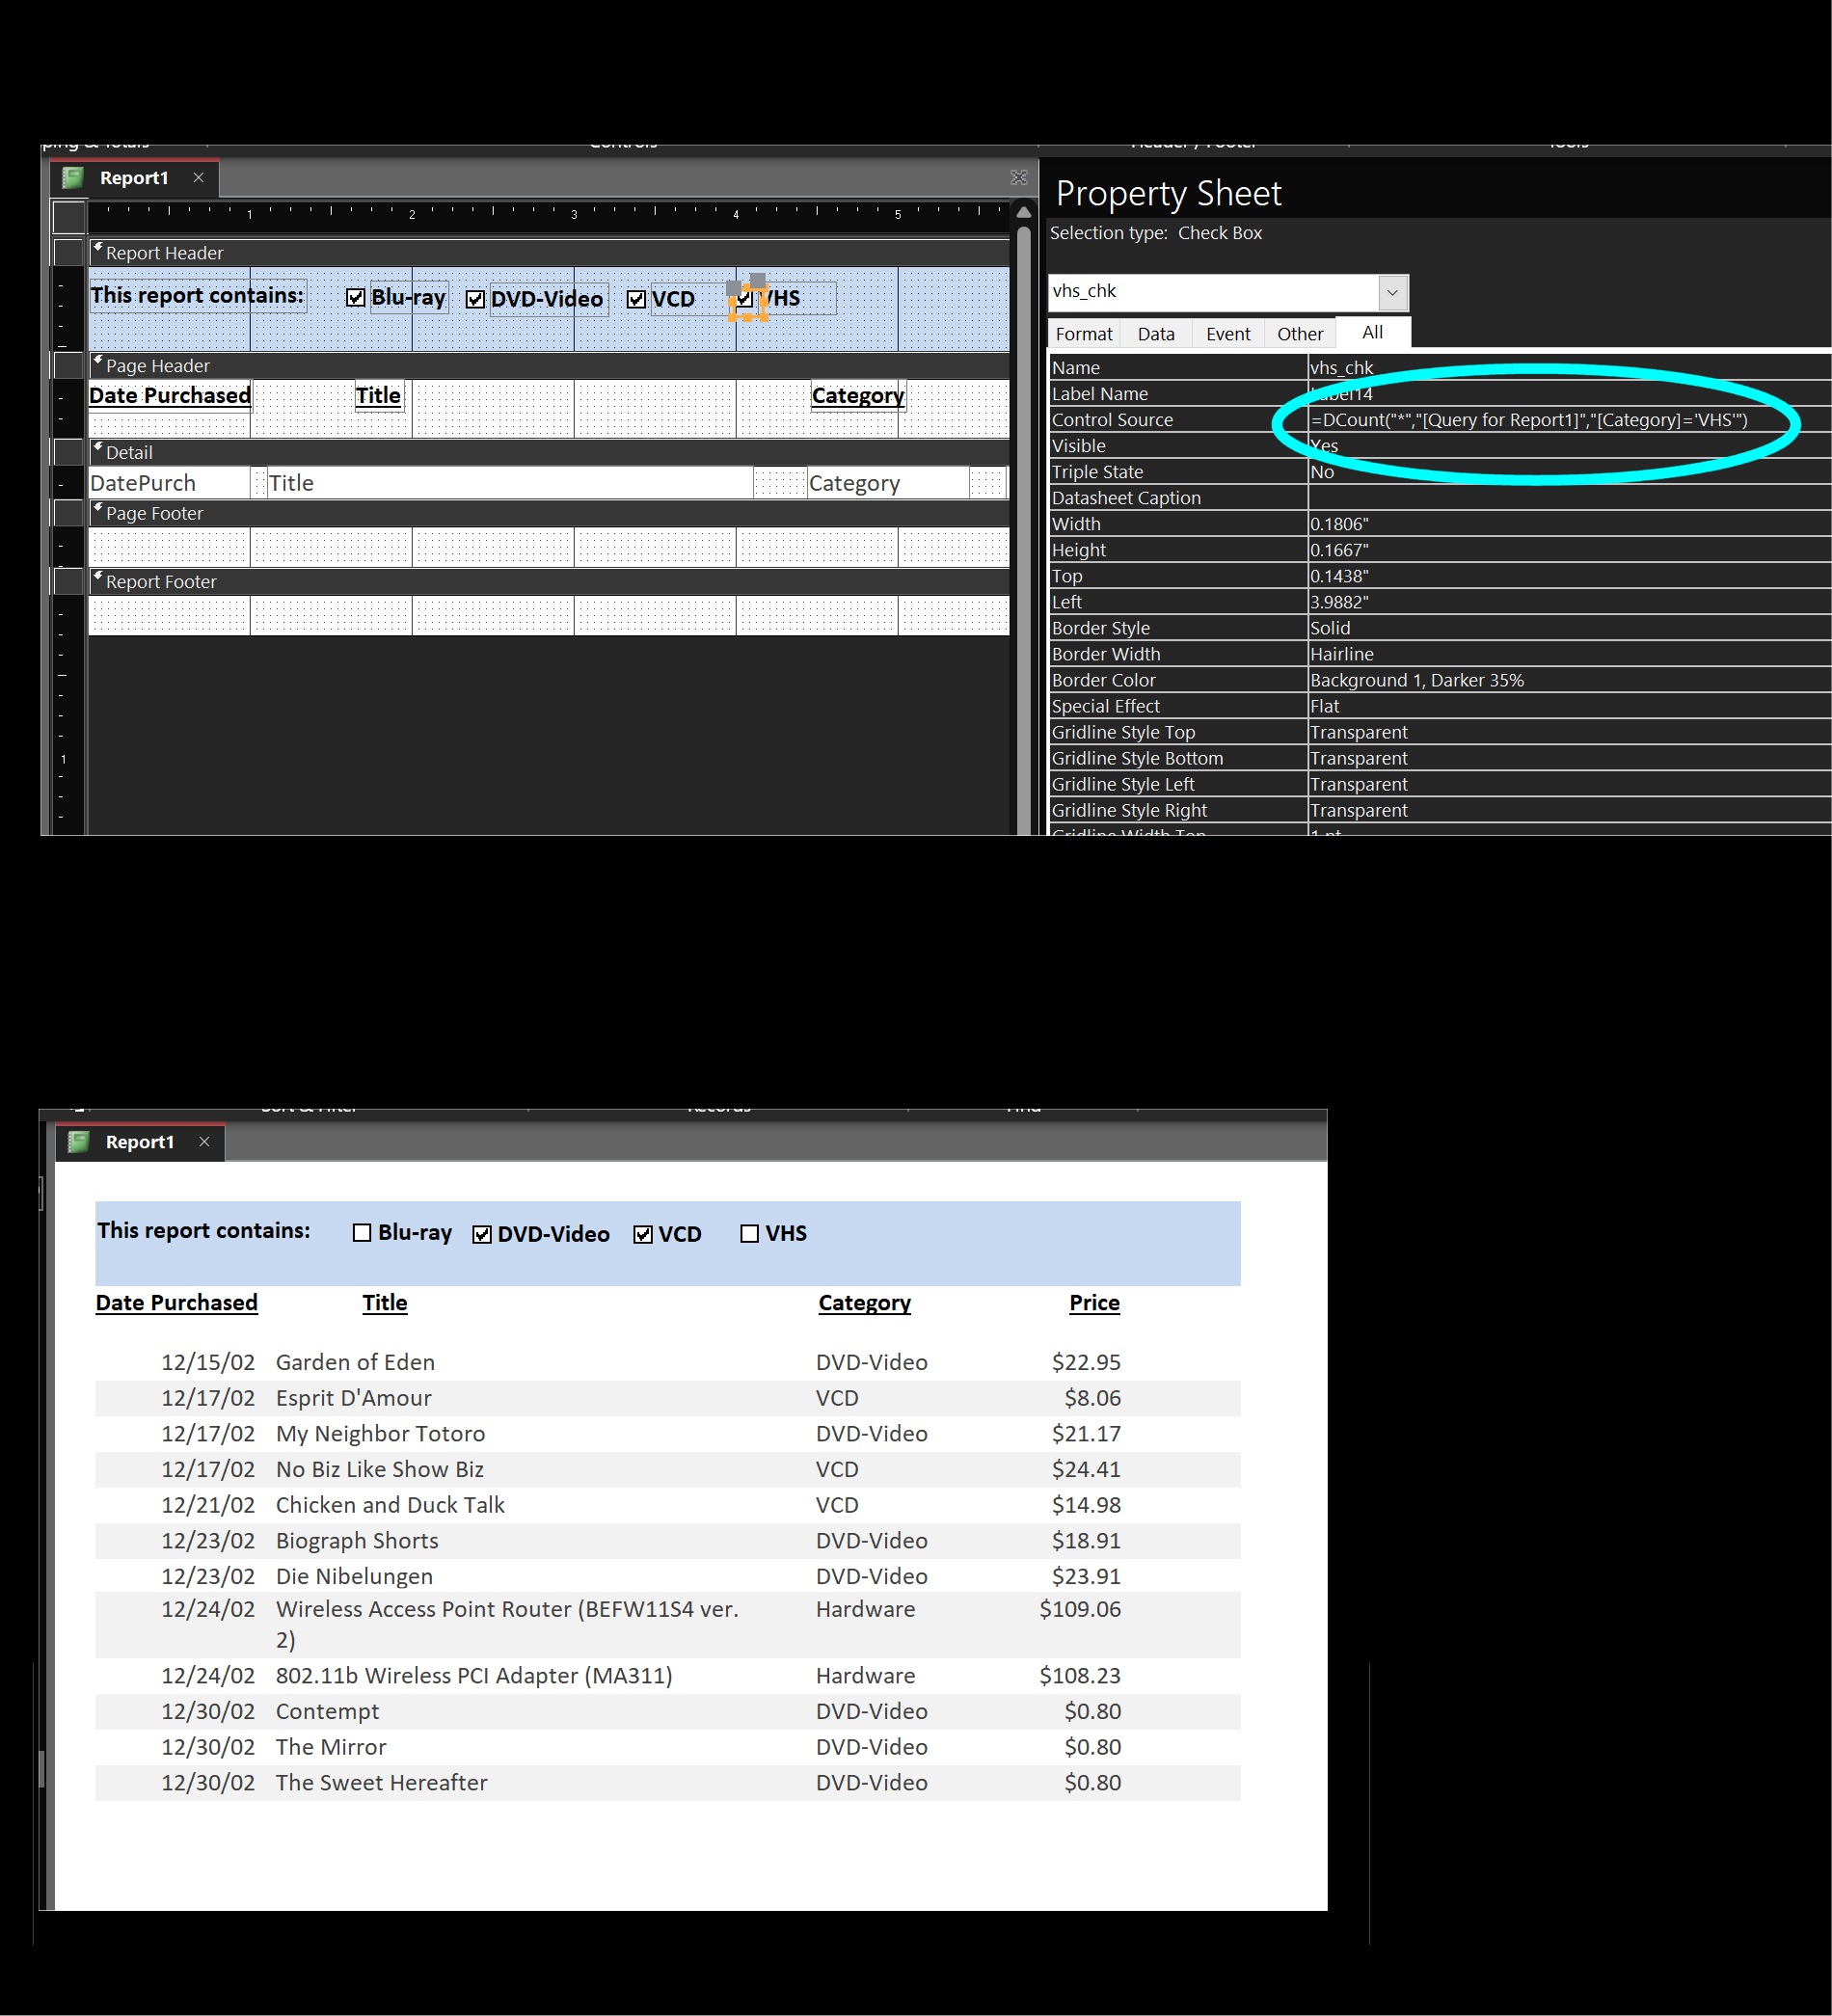Click the Page Header section selector square
Viewport: 1832px width, 2016px height.
(69, 365)
